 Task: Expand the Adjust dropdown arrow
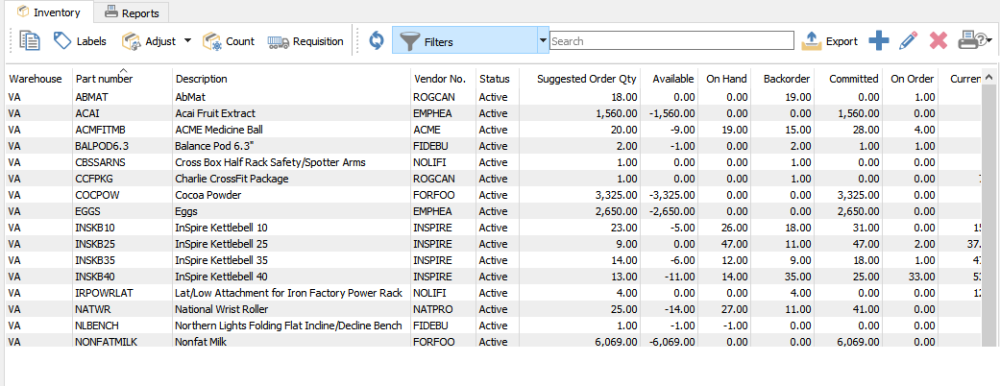click(x=188, y=41)
